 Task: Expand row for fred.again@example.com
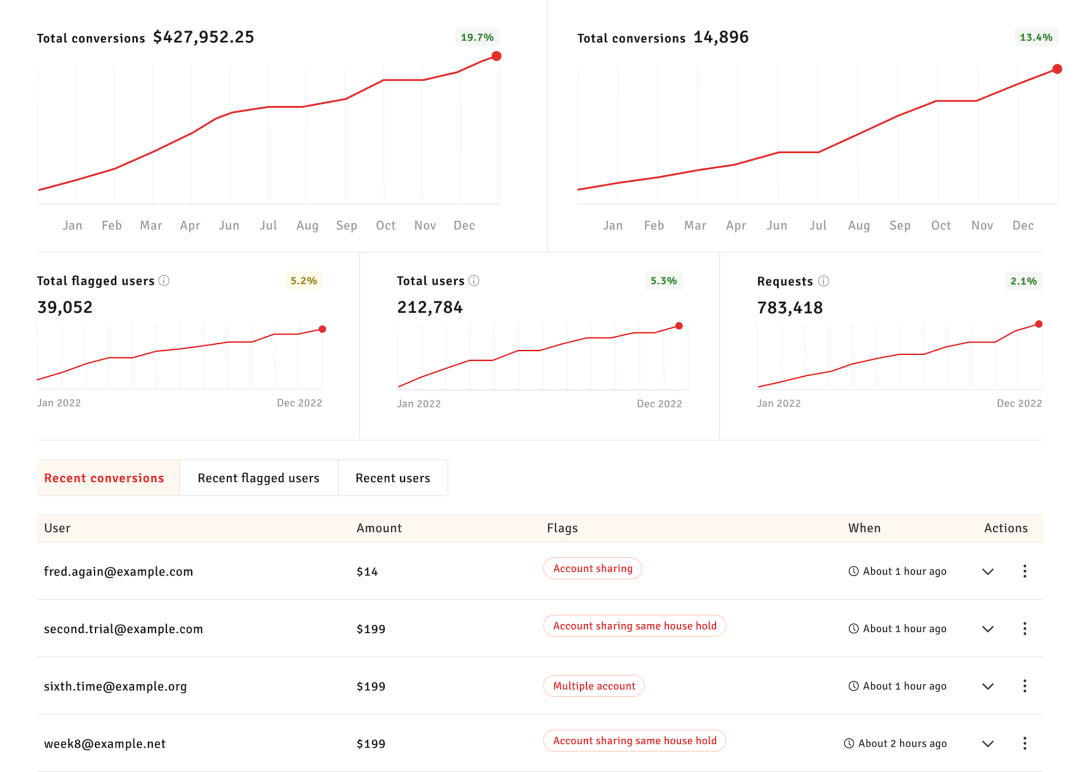pos(988,572)
